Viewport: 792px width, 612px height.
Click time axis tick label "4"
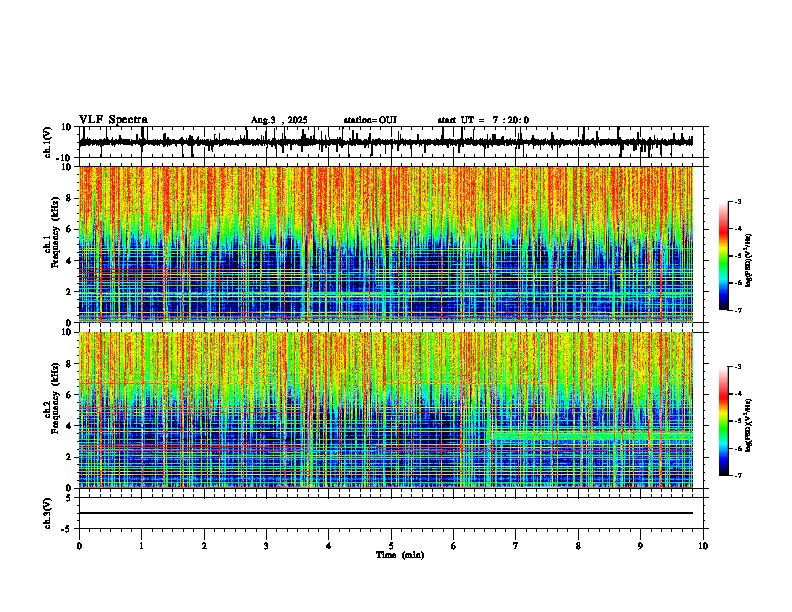tap(329, 546)
